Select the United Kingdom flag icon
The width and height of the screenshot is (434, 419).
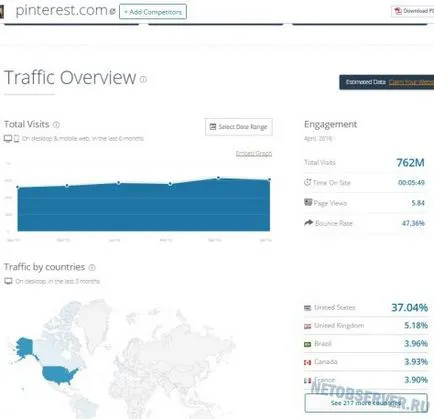point(307,326)
